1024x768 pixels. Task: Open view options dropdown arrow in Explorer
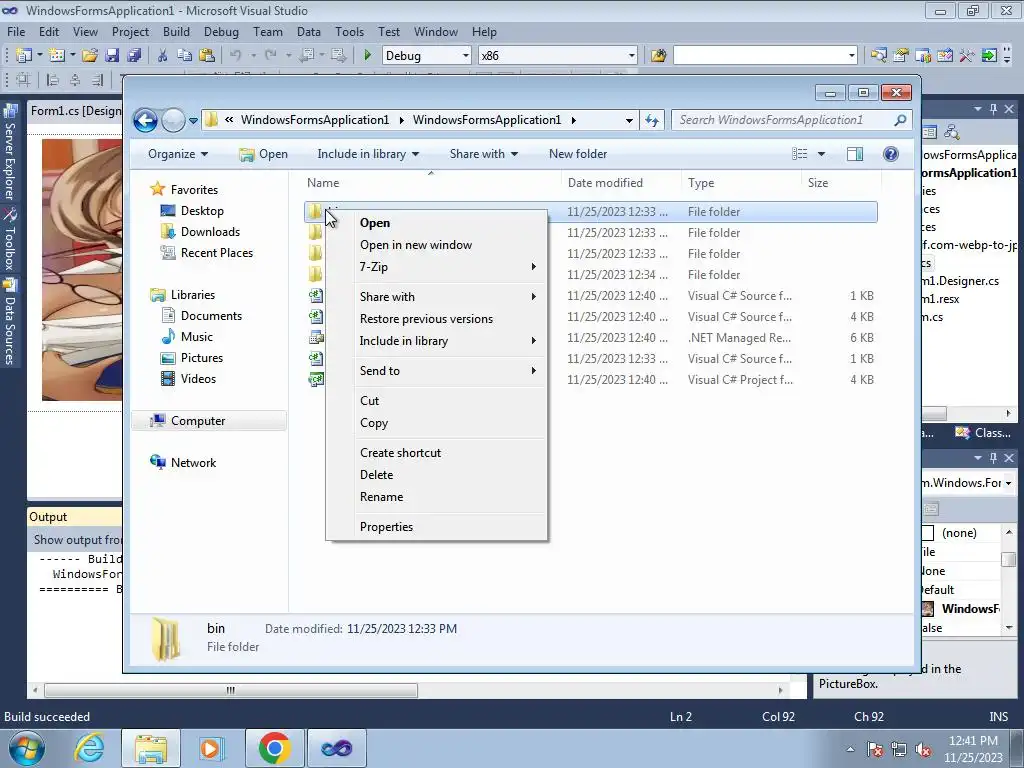tap(822, 154)
